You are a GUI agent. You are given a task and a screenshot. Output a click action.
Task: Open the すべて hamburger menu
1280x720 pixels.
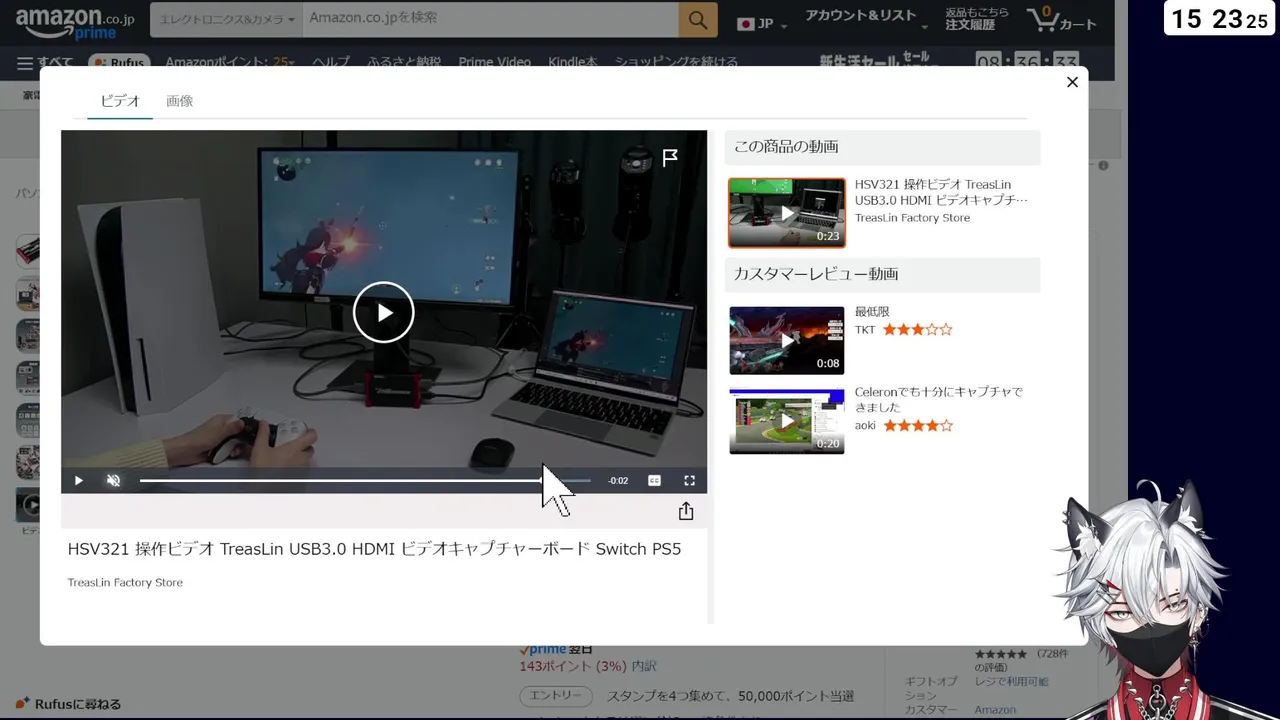(45, 62)
